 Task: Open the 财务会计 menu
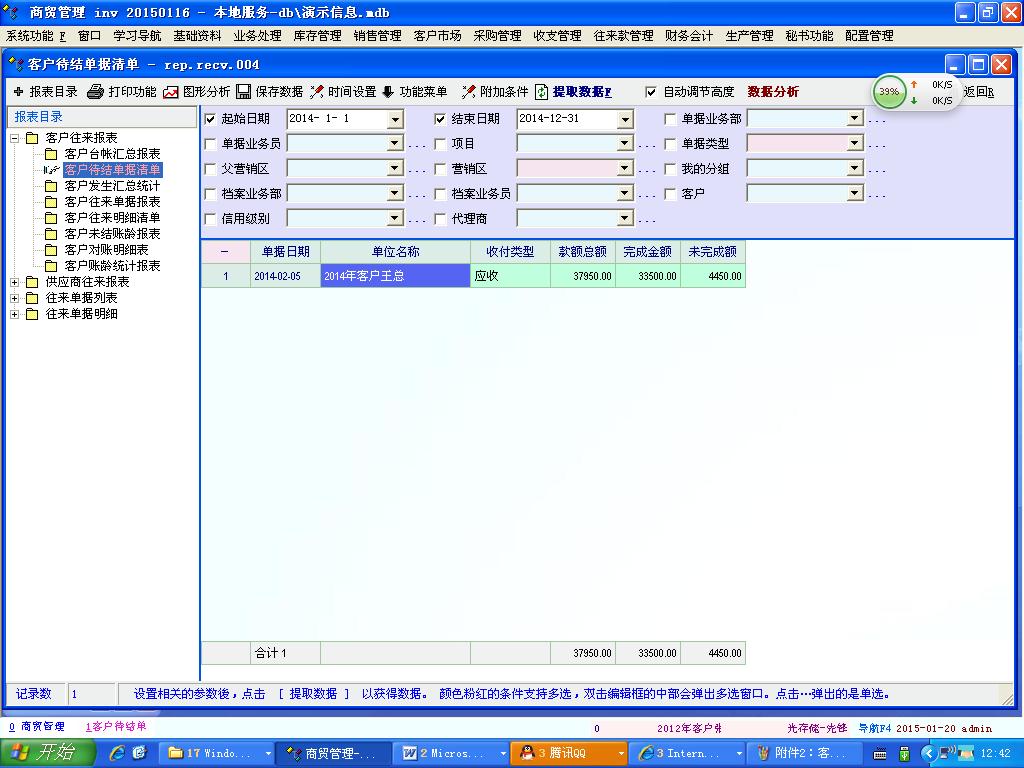[x=689, y=36]
